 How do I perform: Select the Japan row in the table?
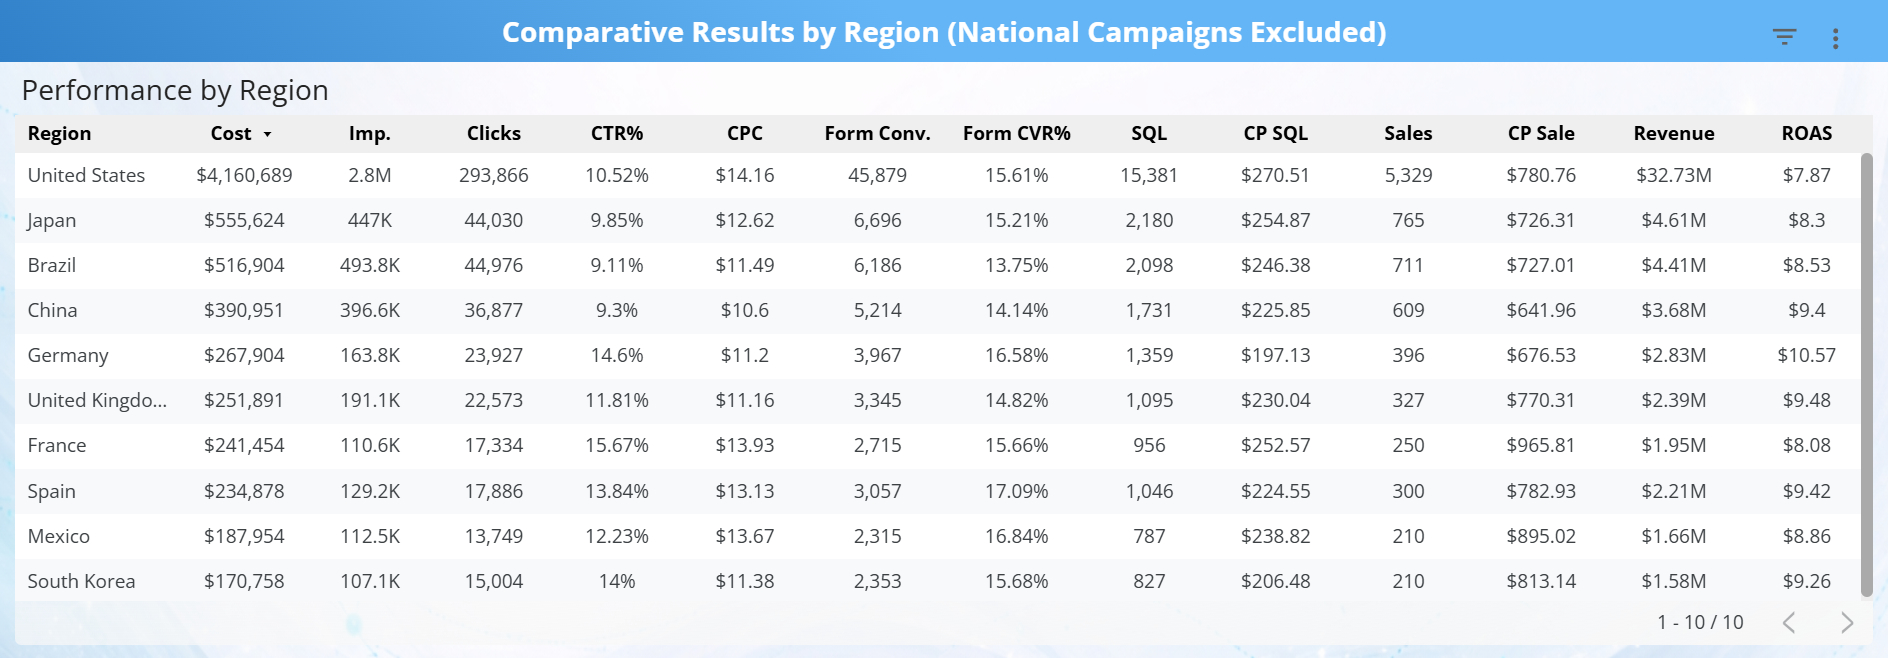tap(52, 220)
